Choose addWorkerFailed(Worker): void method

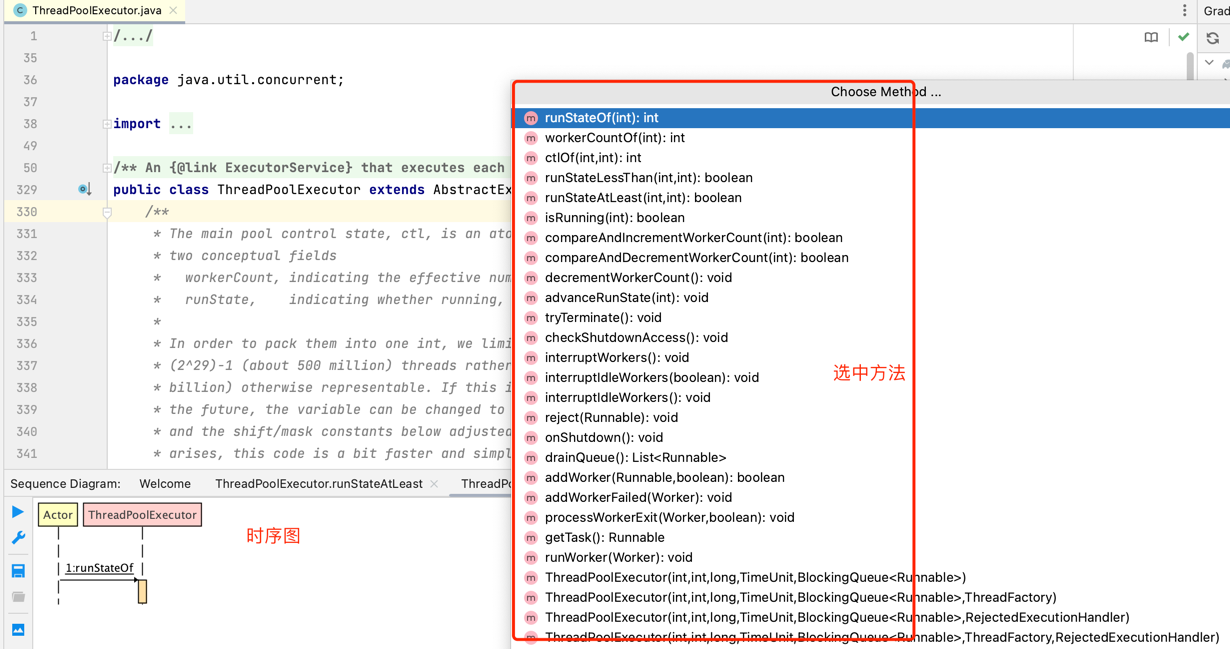click(871, 498)
